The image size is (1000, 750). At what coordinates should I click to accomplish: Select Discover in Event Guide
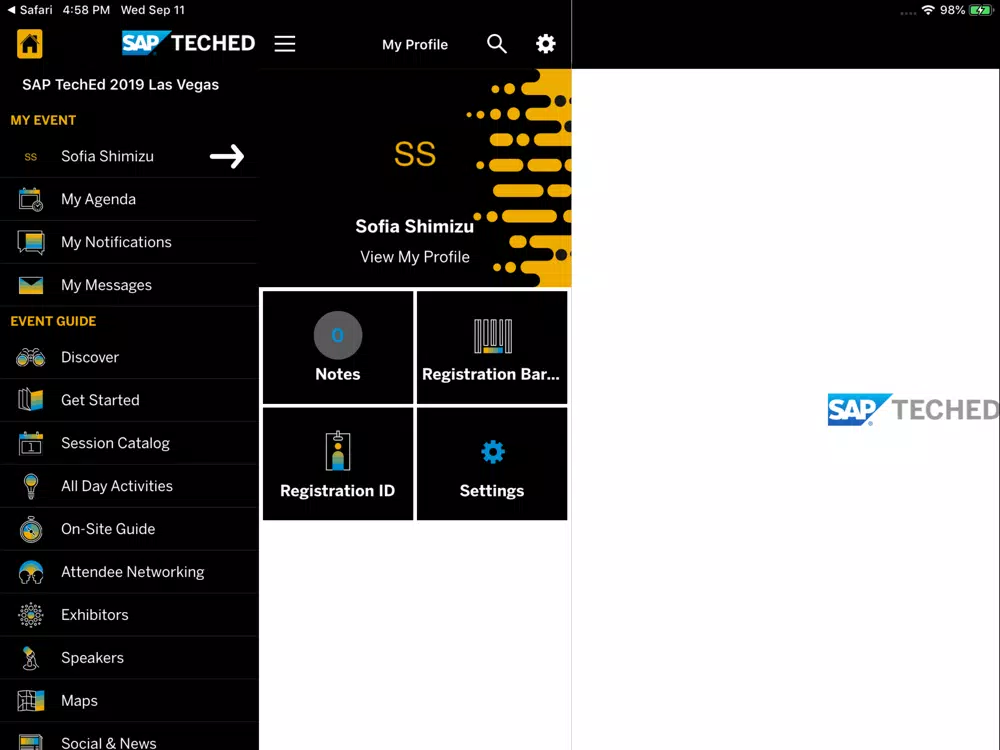129,357
